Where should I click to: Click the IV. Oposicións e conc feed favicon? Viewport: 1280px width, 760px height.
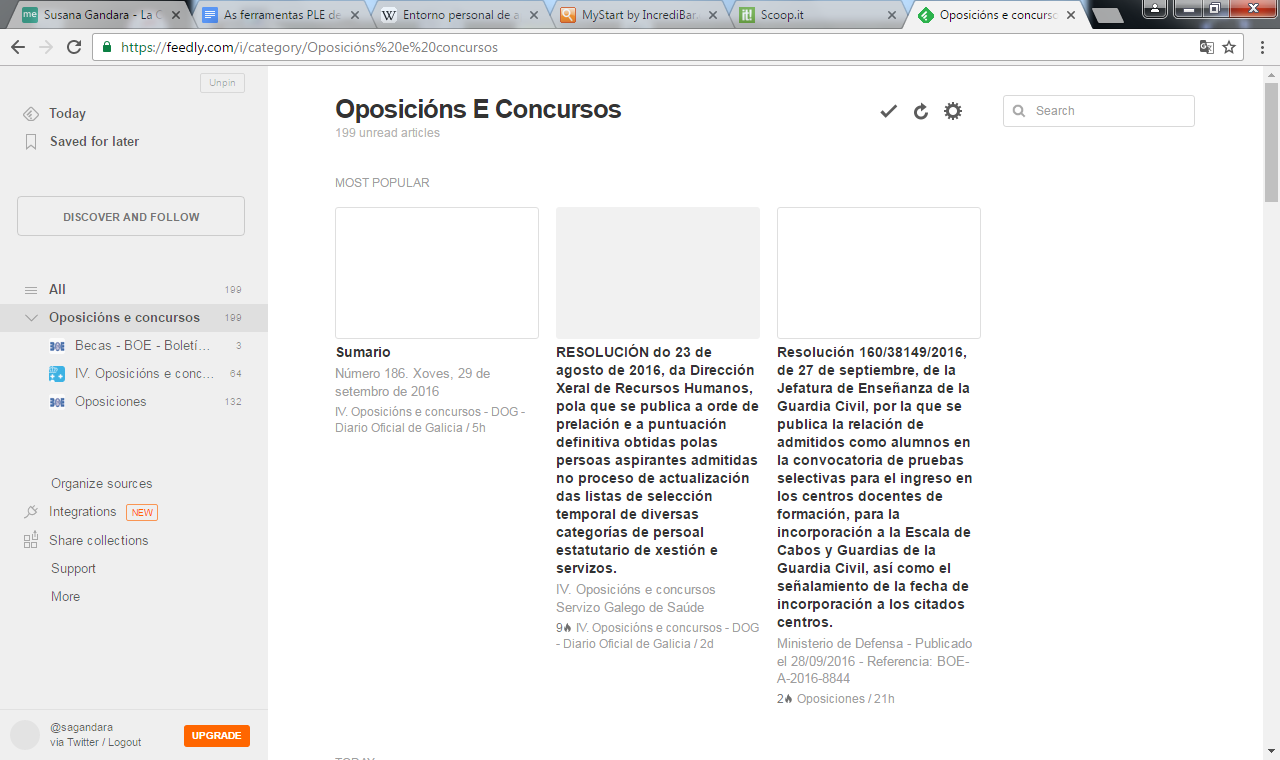pyautogui.click(x=57, y=374)
